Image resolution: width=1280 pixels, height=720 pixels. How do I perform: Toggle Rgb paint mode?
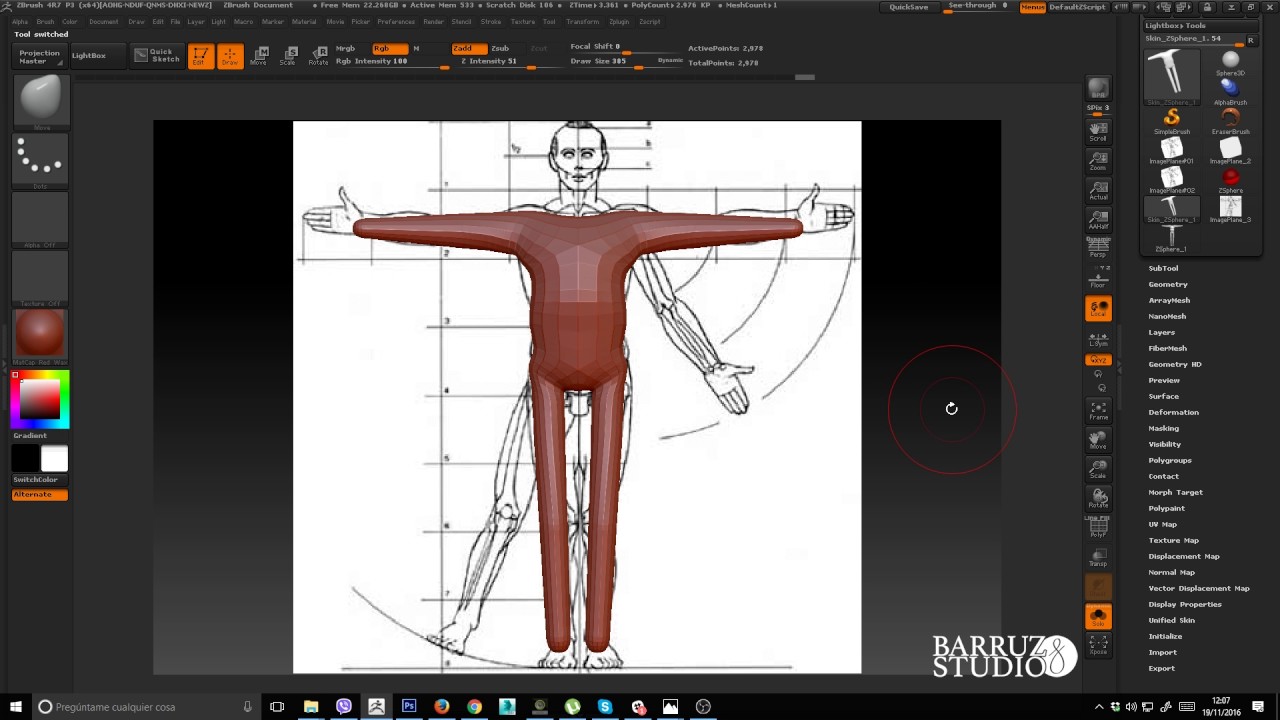point(389,48)
